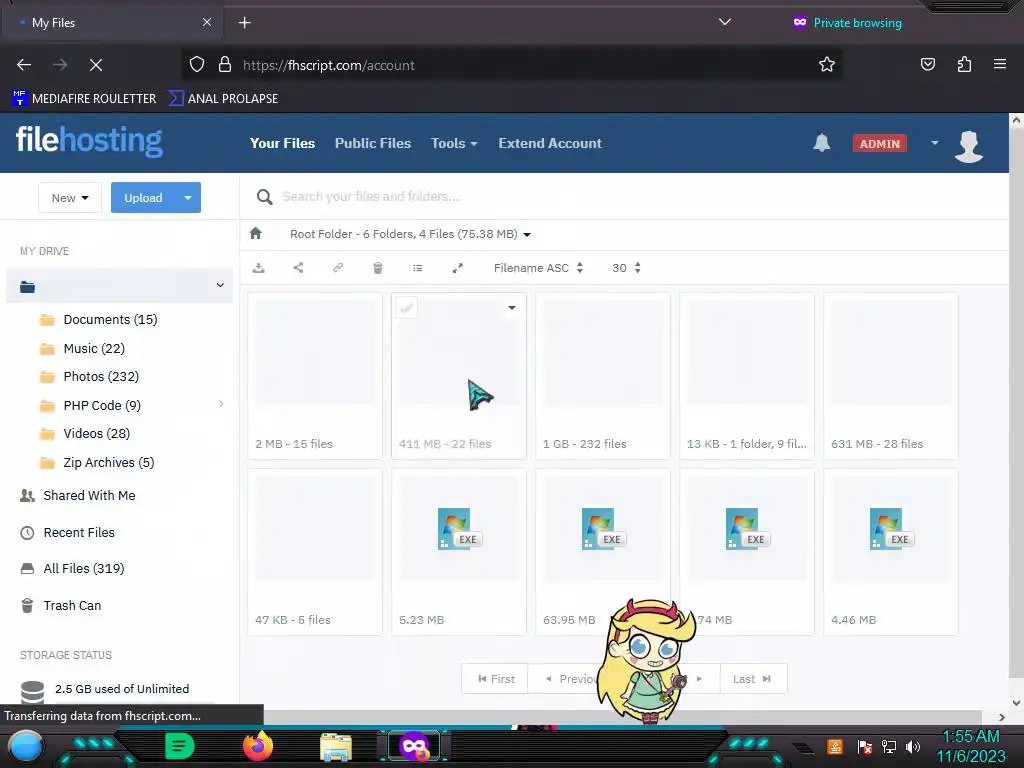Change the 30 items per page selector
1024x768 pixels.
(x=626, y=268)
